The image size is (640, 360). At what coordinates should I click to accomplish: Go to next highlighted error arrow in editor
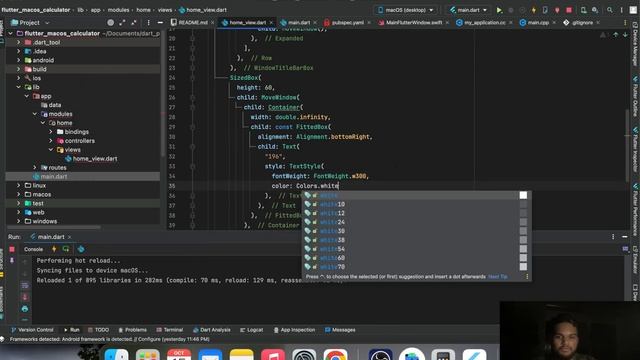(x=625, y=35)
